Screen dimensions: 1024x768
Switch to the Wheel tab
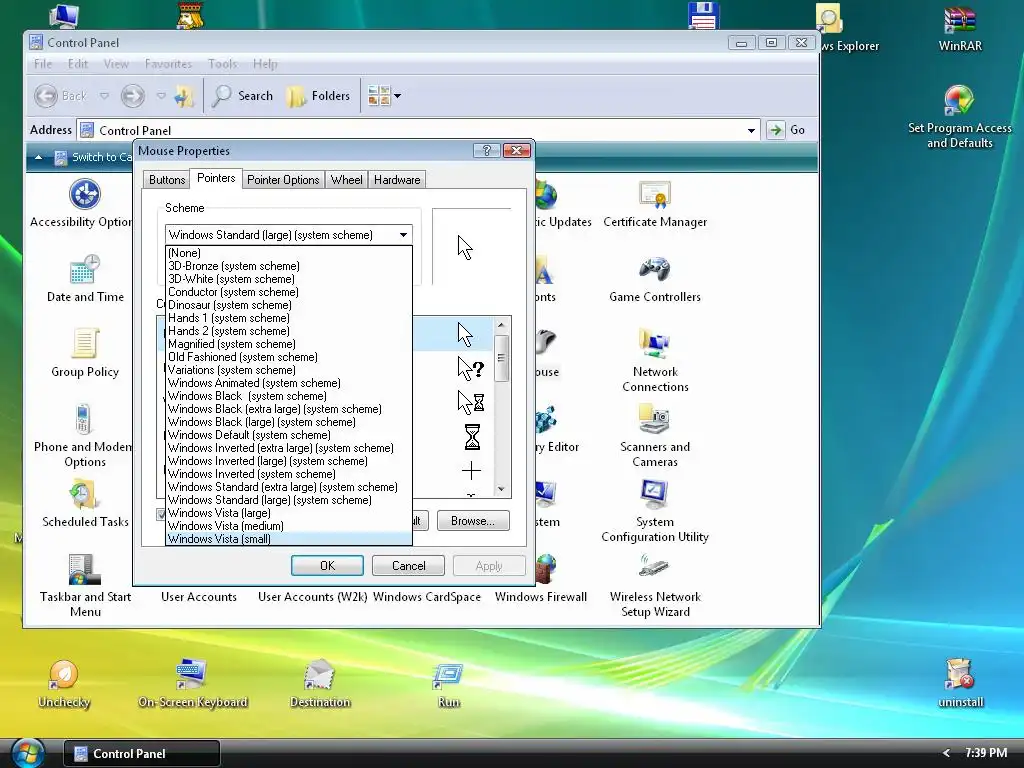[x=346, y=180]
